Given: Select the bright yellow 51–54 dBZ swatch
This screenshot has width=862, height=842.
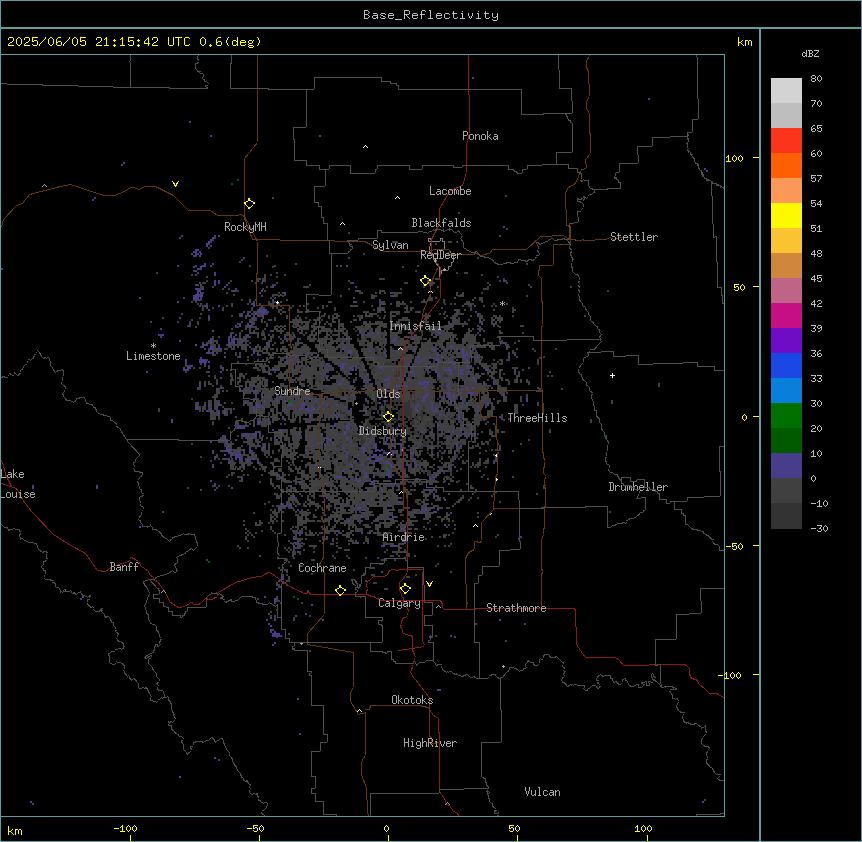Looking at the screenshot, I should [786, 216].
